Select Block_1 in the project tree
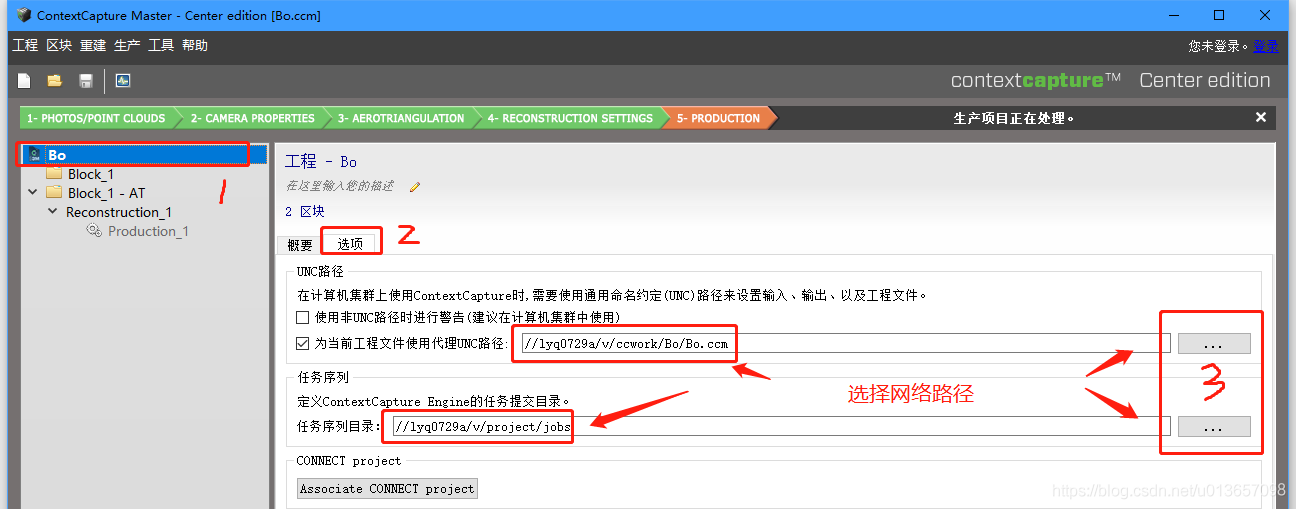This screenshot has width=1296, height=509. 91,174
